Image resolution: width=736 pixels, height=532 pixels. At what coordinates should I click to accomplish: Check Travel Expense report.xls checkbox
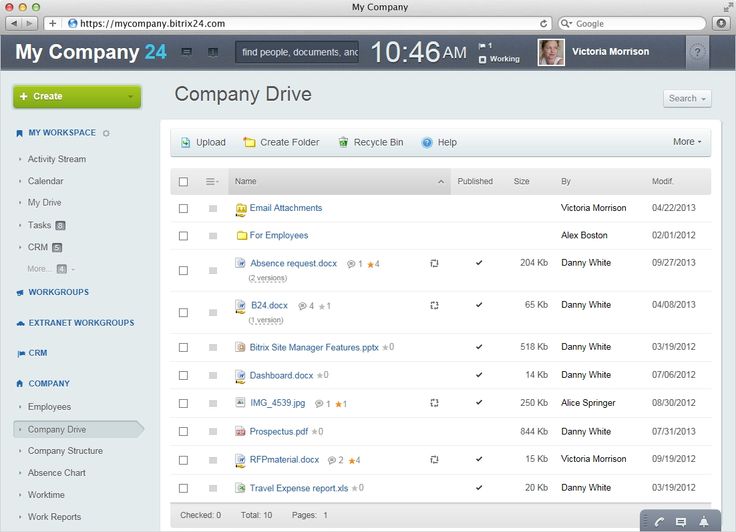click(184, 488)
